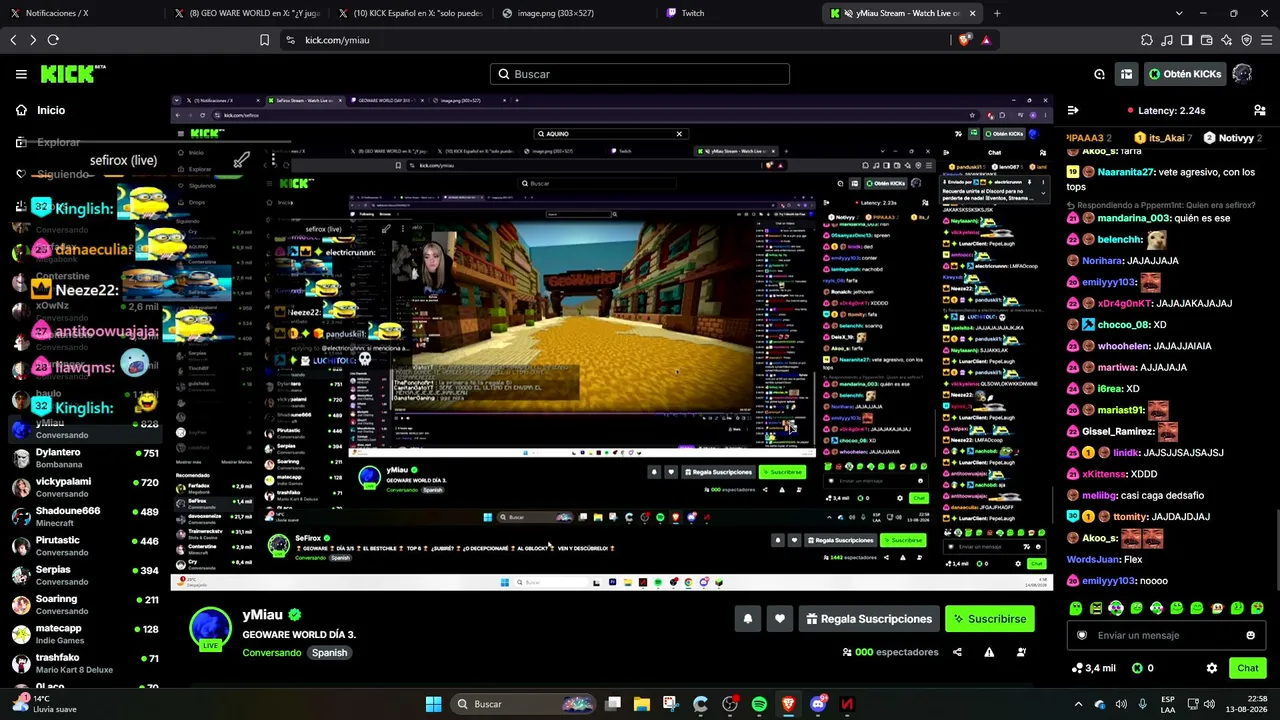
Task: Click the 'Enviar un mensaje' chat input
Action: click(x=1165, y=635)
